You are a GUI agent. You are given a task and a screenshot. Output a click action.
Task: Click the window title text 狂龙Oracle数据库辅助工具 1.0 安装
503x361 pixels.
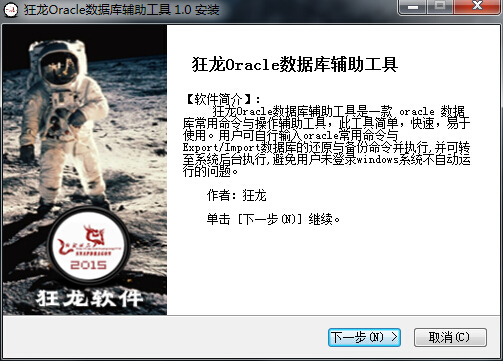click(121, 10)
